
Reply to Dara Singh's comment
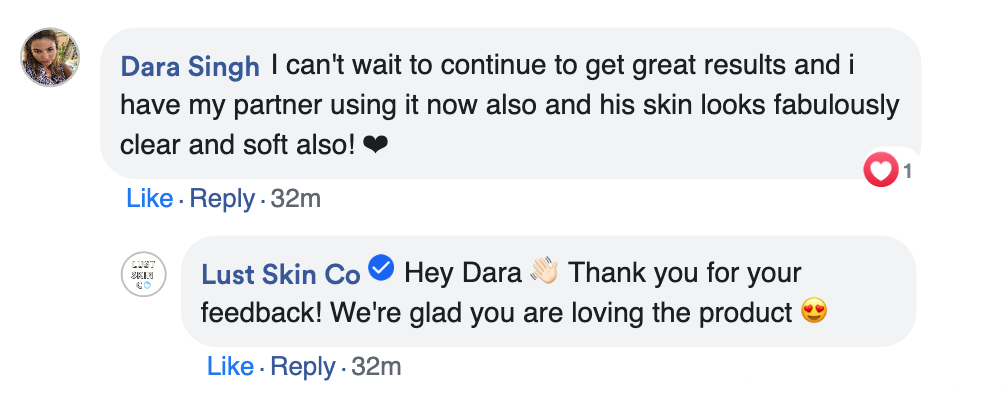(222, 199)
